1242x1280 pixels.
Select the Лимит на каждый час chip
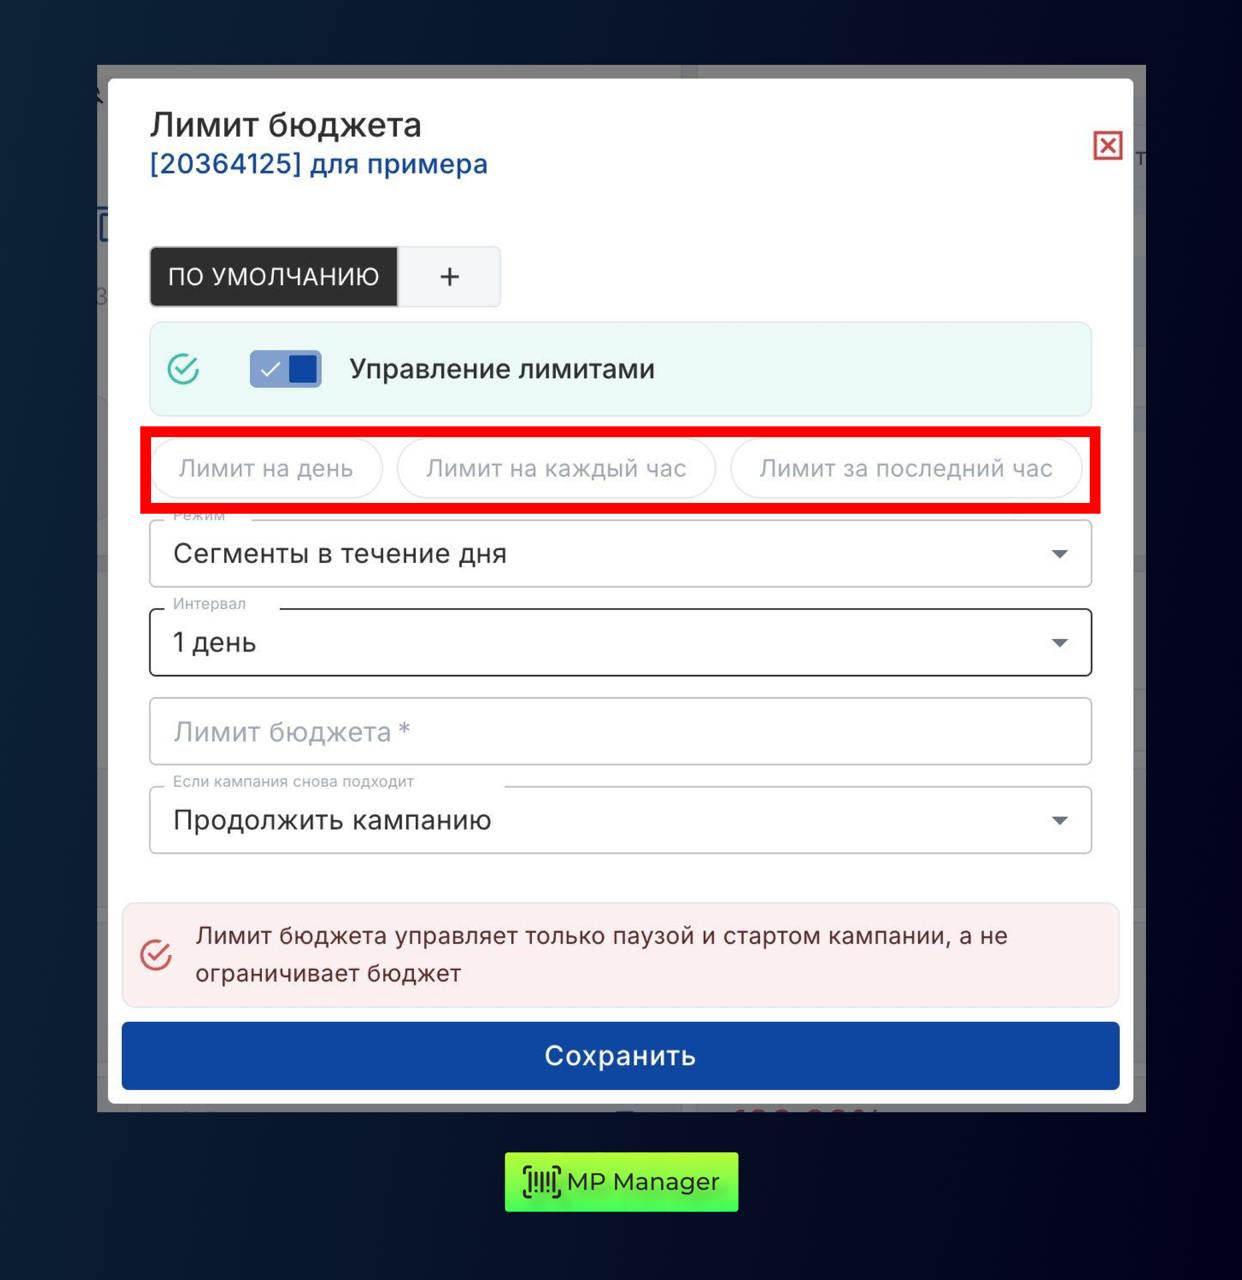tap(556, 469)
